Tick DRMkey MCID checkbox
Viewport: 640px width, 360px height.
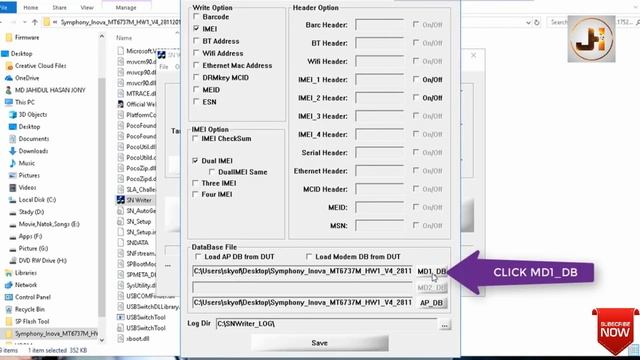click(196, 77)
